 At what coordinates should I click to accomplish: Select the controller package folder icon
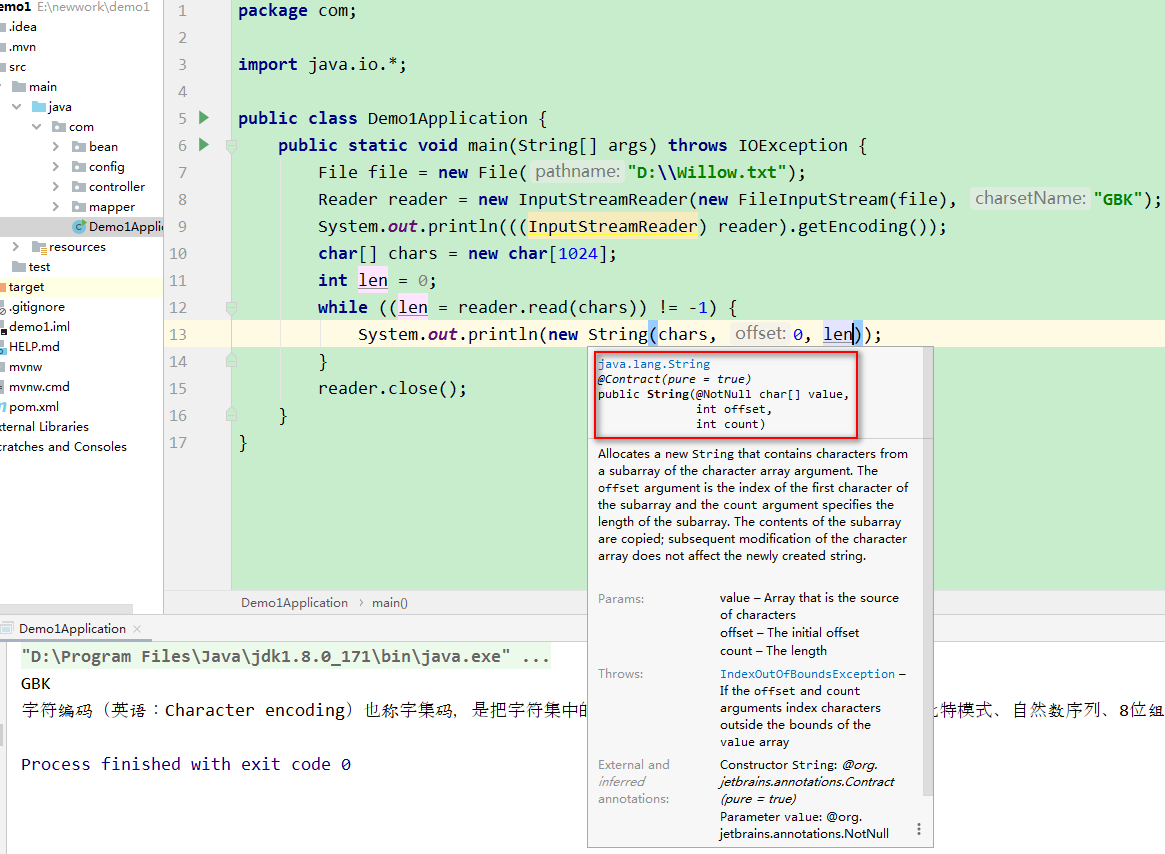point(79,187)
